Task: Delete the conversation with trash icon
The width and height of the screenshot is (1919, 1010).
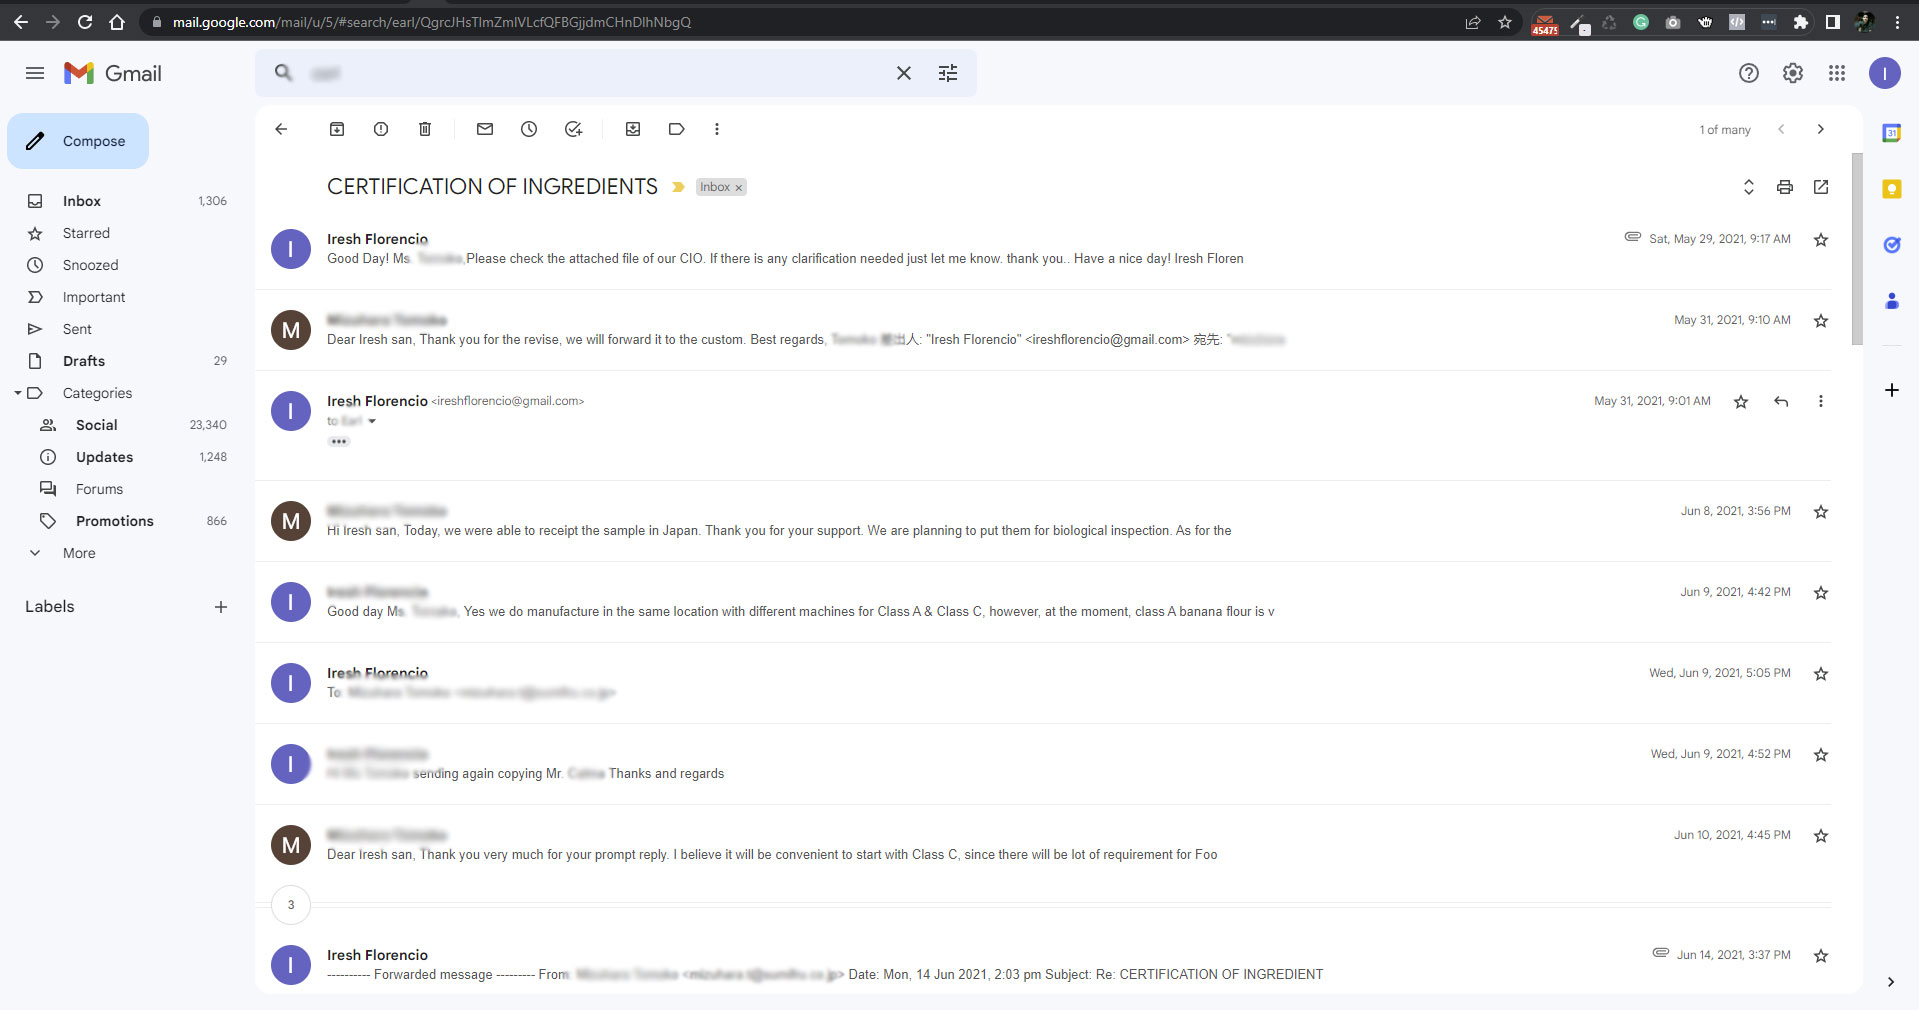Action: coord(425,129)
